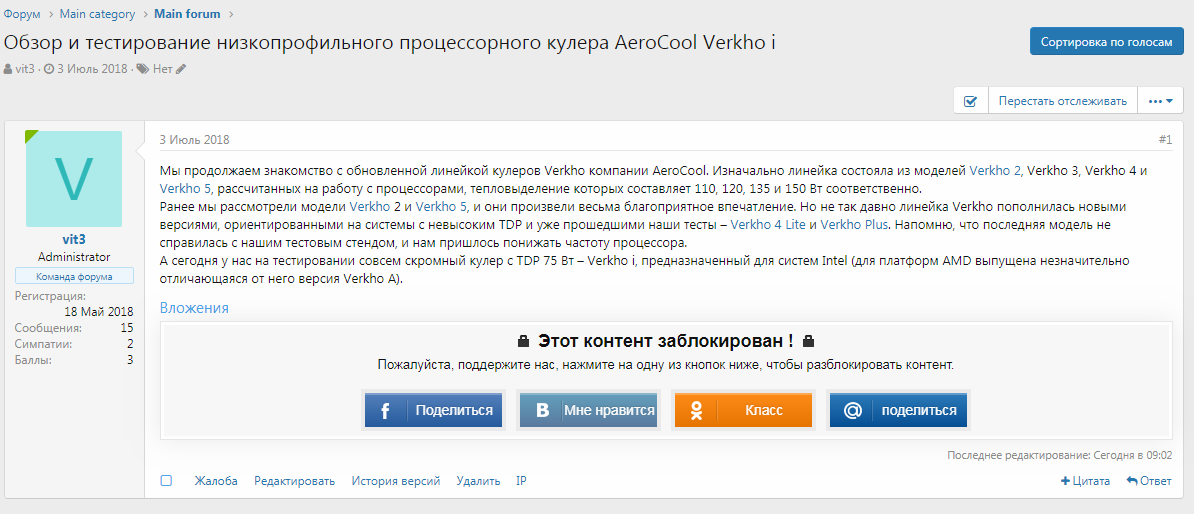This screenshot has height=514, width=1194.
Task: Tick the post selection checkbox
Action: click(166, 481)
